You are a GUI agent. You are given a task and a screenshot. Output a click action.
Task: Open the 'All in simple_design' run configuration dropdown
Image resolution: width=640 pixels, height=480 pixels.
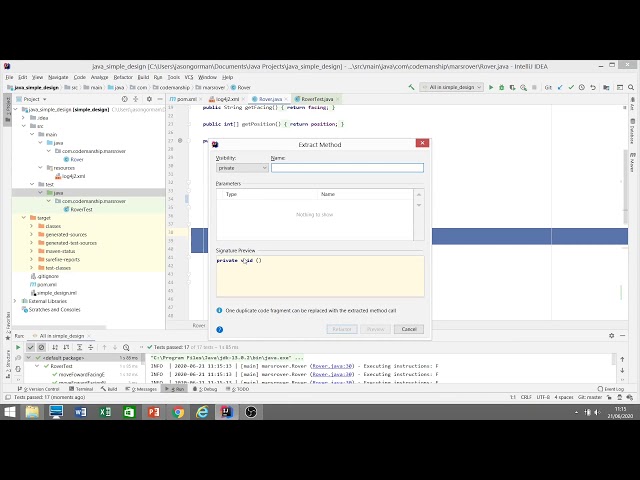pyautogui.click(x=452, y=87)
